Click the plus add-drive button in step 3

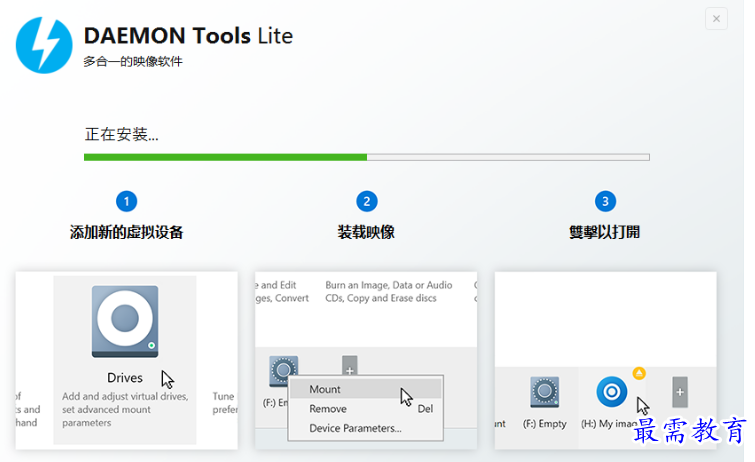(x=680, y=392)
